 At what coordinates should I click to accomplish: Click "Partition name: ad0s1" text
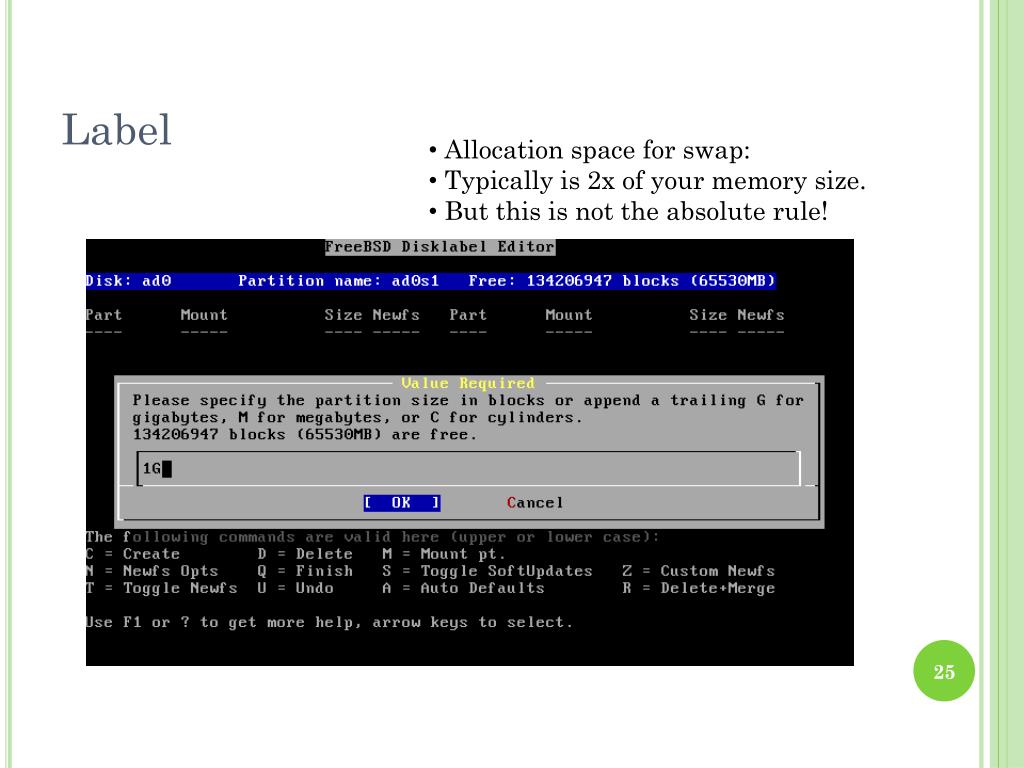(338, 281)
